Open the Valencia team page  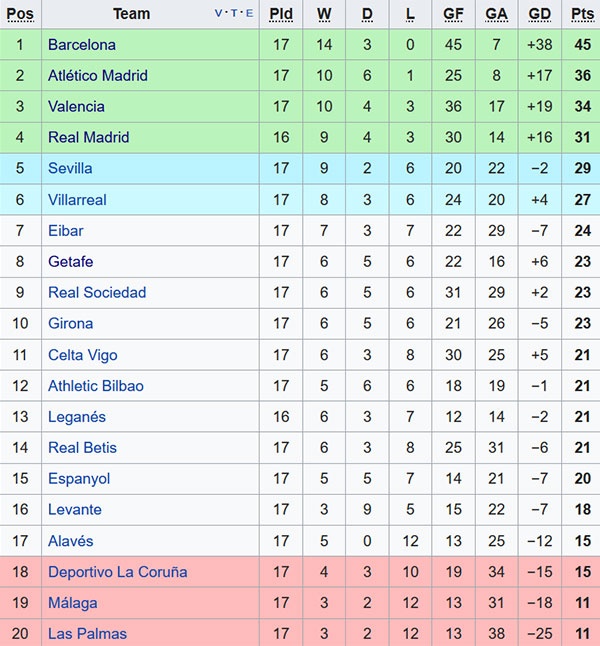point(76,107)
